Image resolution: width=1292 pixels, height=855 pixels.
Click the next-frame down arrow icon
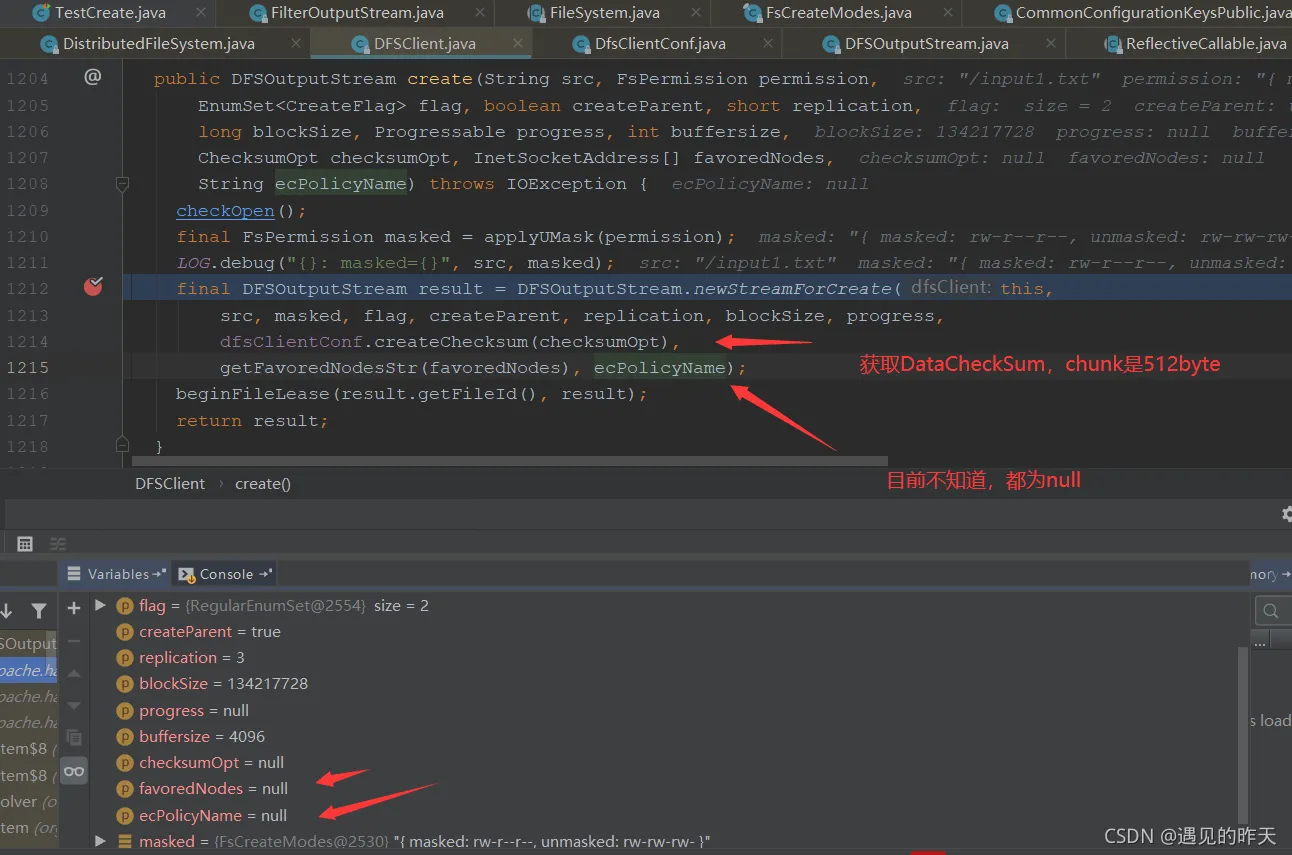(6, 610)
